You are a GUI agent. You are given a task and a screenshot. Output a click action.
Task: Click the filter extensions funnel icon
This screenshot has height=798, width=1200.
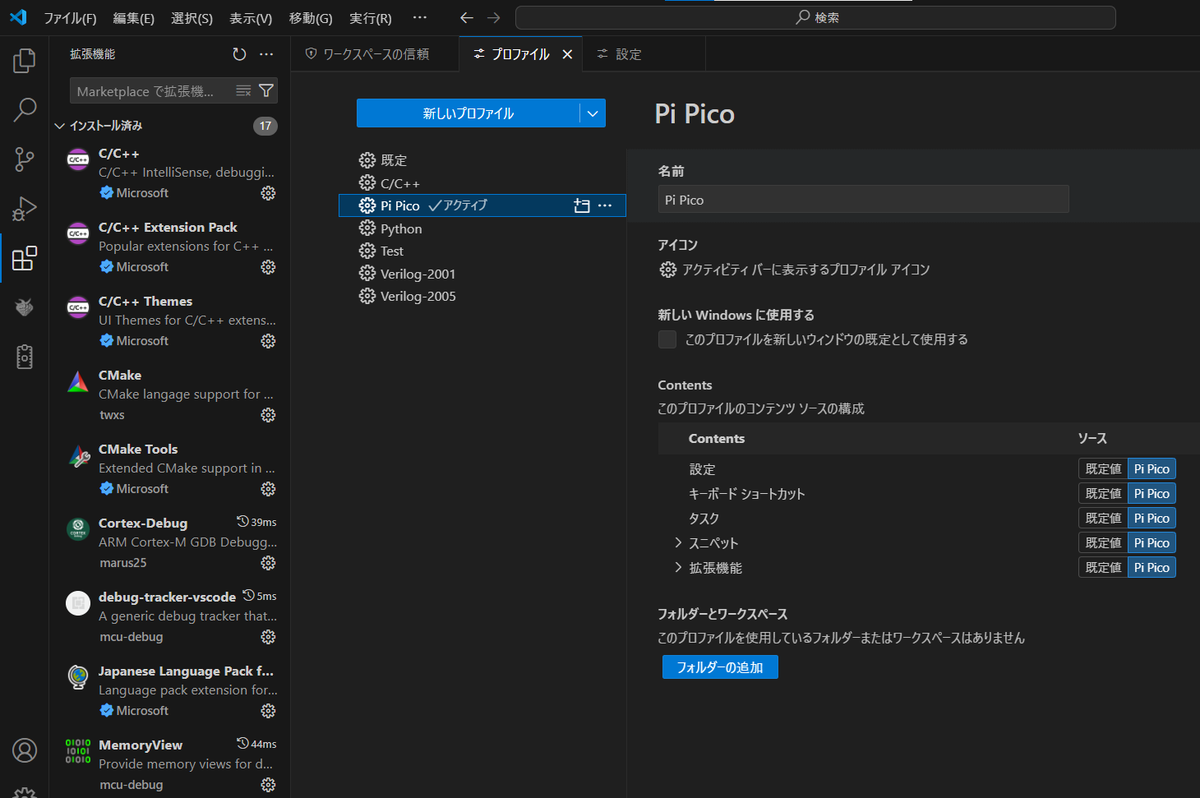pos(266,91)
